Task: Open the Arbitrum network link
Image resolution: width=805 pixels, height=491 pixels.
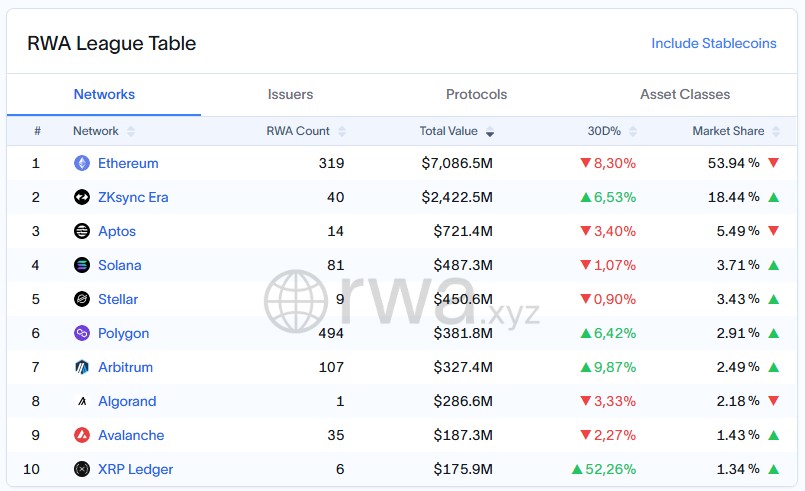Action: pos(125,367)
